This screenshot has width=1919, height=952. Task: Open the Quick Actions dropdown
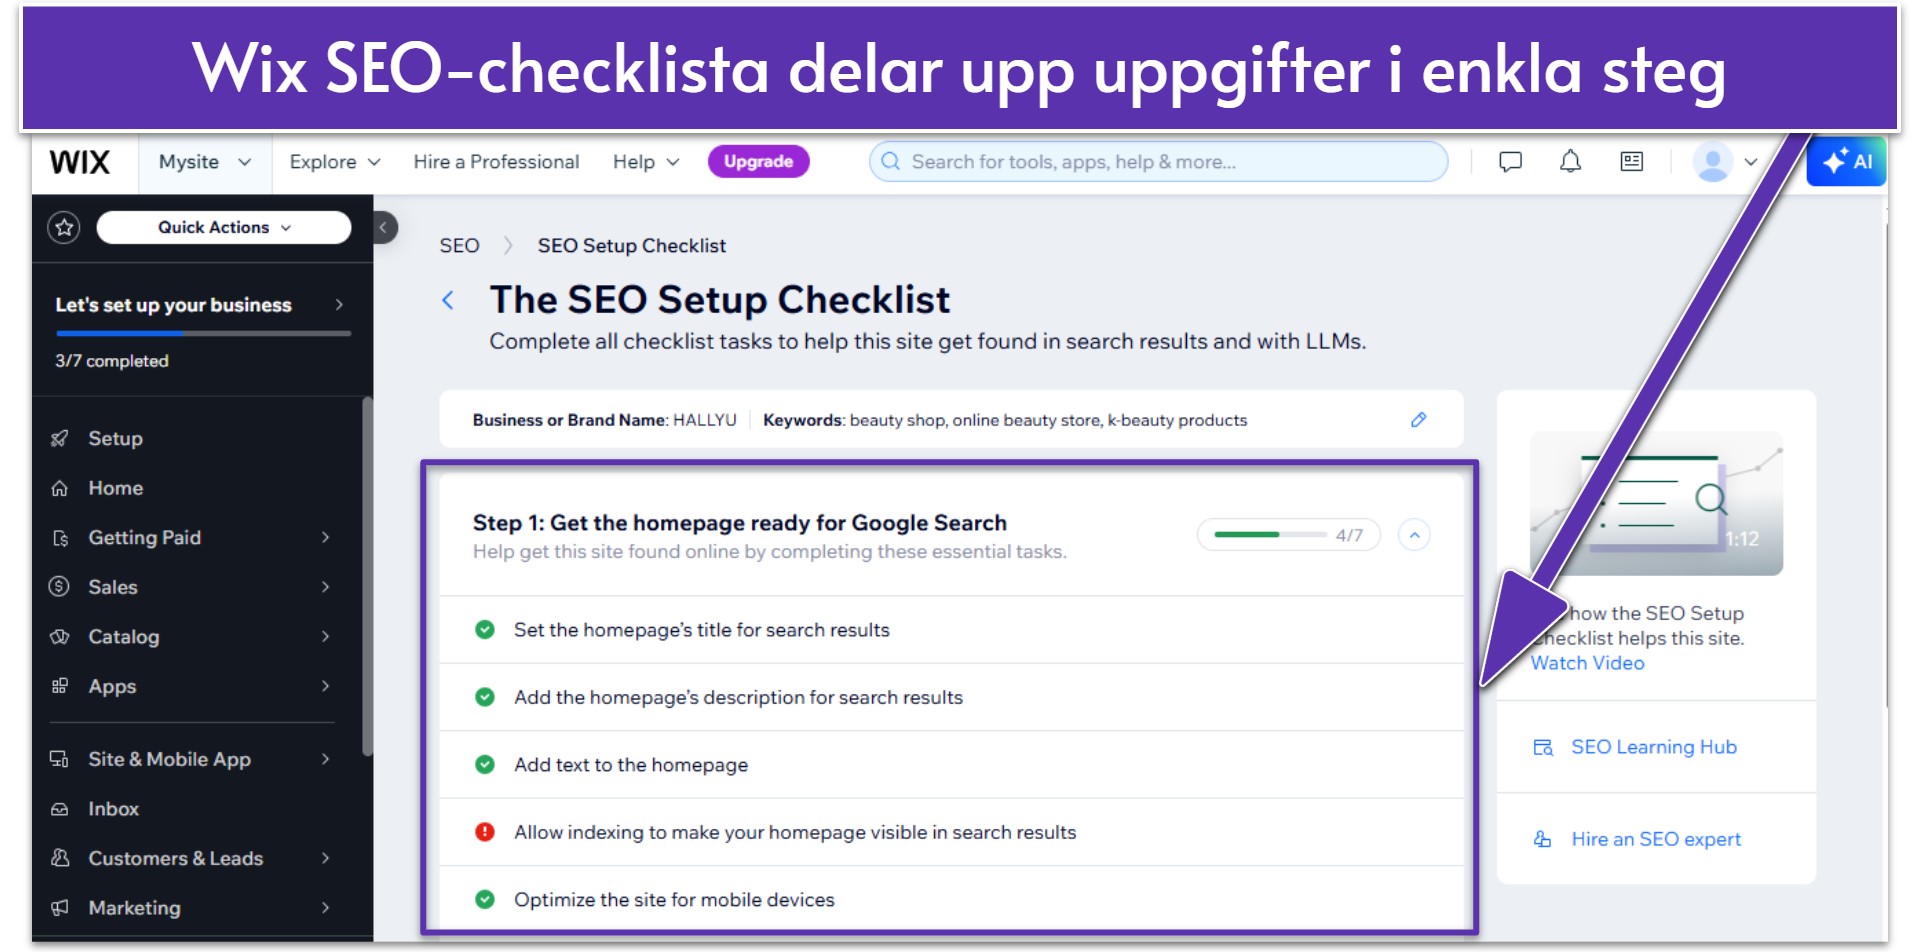(x=224, y=227)
